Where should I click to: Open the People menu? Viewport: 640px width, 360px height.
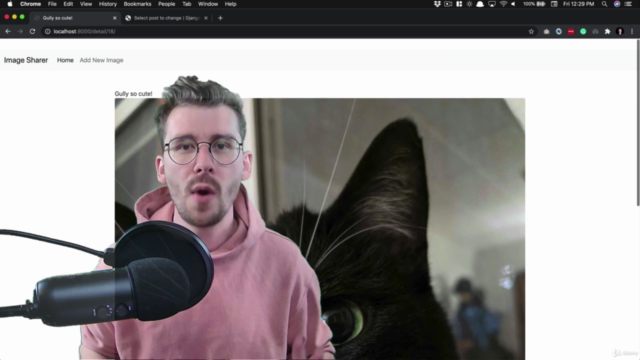(x=167, y=4)
